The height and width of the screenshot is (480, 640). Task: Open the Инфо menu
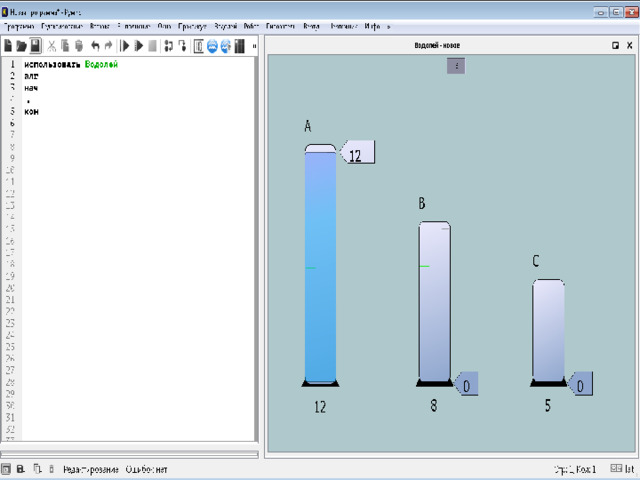(x=373, y=27)
